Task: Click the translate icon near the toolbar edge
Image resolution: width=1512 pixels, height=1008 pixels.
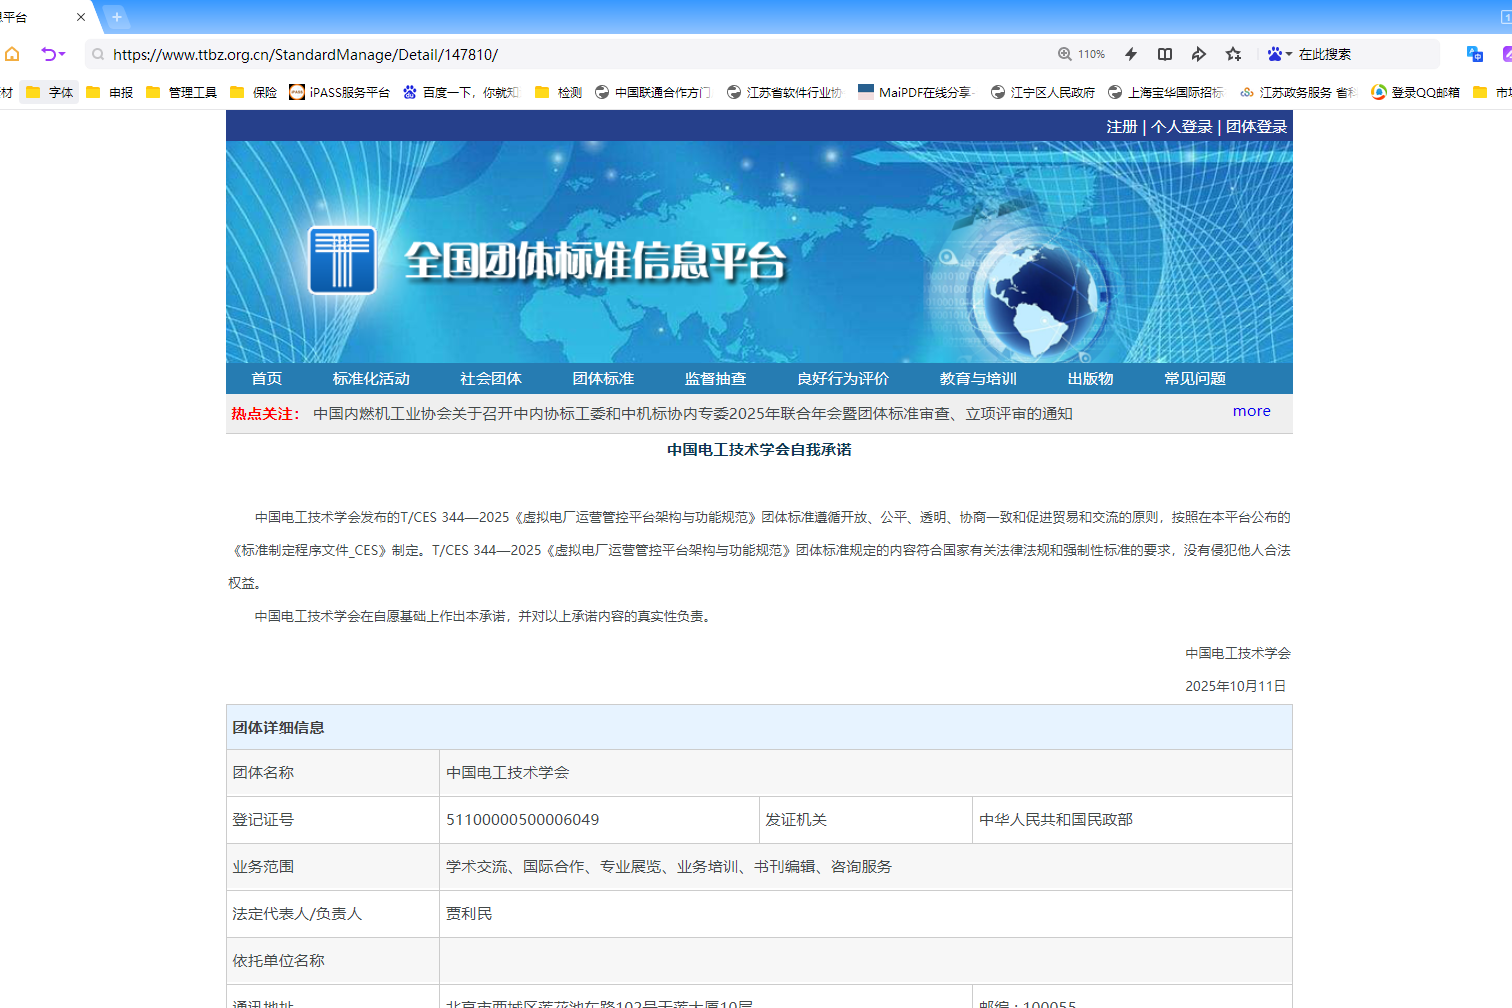Action: 1473,53
